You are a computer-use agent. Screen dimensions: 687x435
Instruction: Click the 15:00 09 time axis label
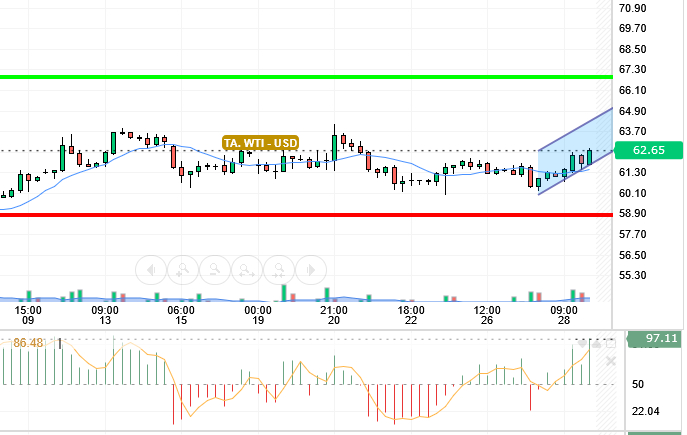[28, 315]
